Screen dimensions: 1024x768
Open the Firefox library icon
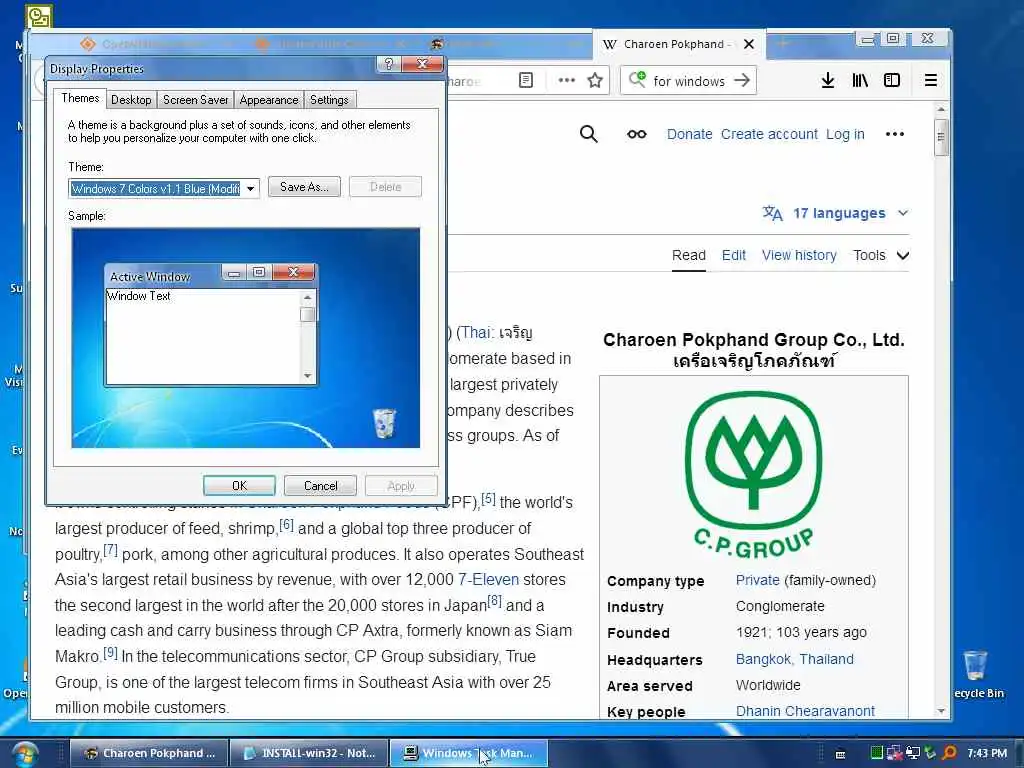859,80
